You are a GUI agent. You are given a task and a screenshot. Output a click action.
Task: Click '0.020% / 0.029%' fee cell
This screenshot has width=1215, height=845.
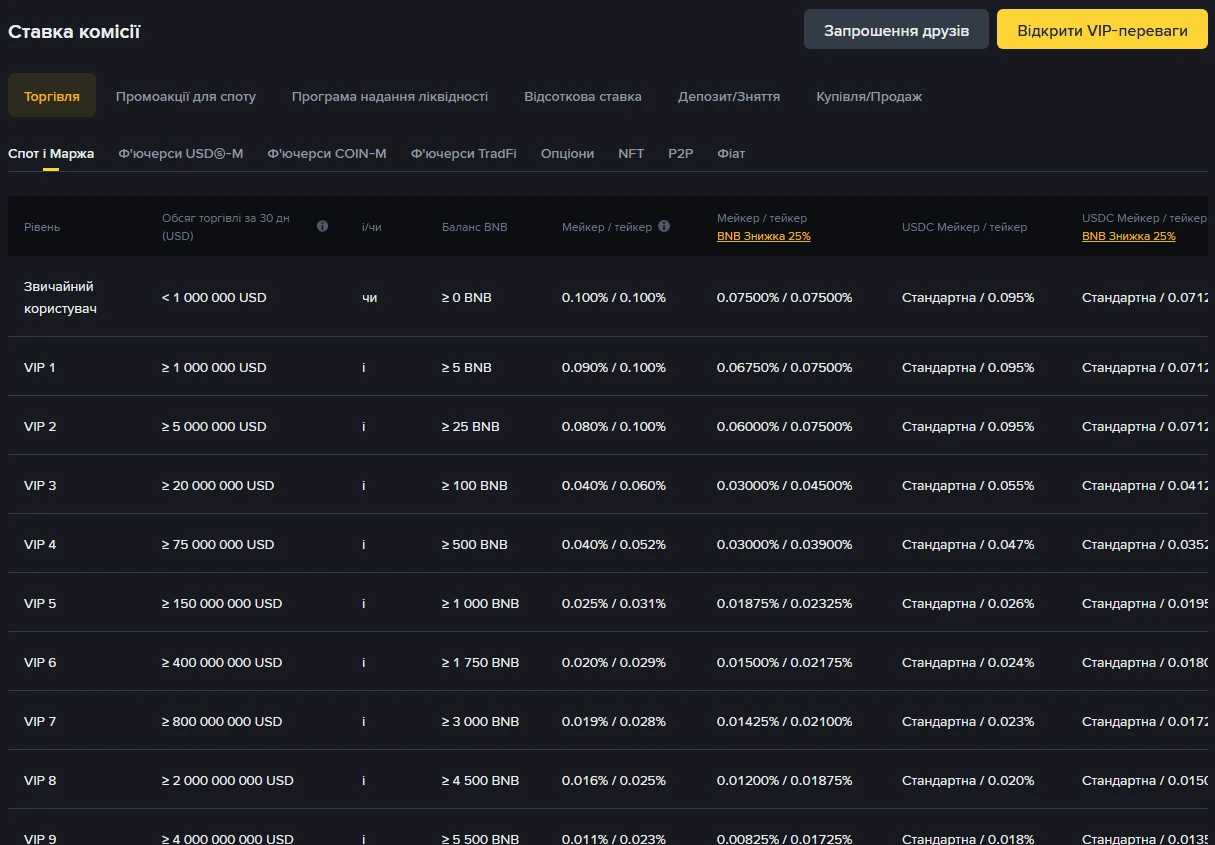tap(614, 662)
